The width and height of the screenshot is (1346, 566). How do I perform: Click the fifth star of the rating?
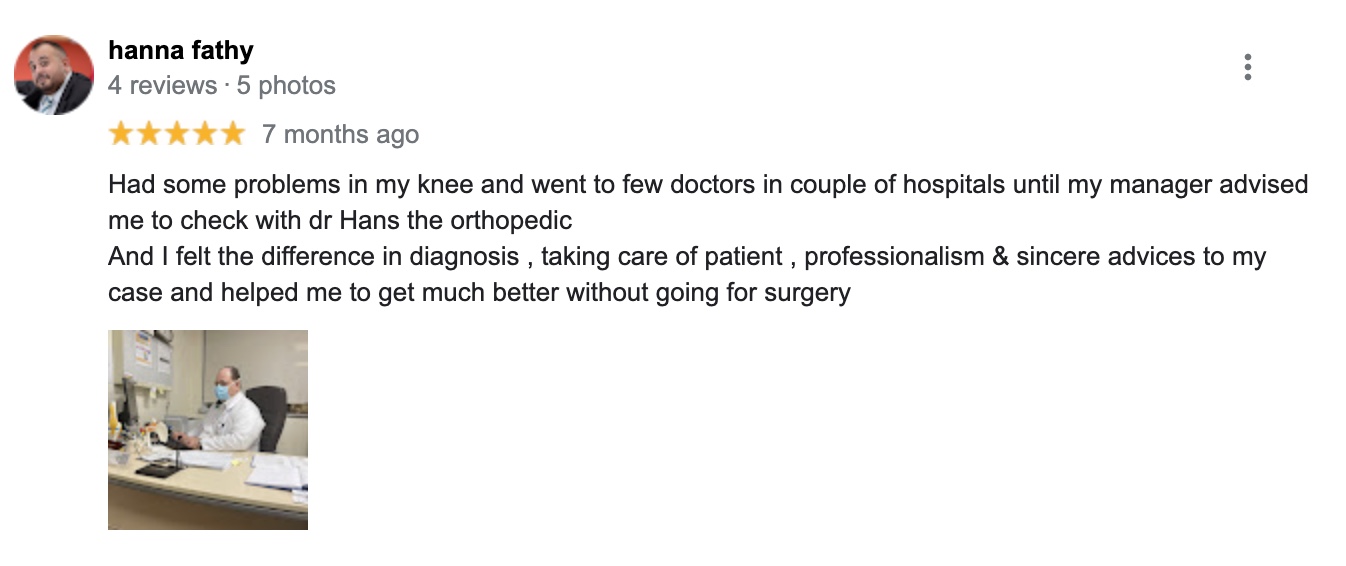click(x=232, y=134)
